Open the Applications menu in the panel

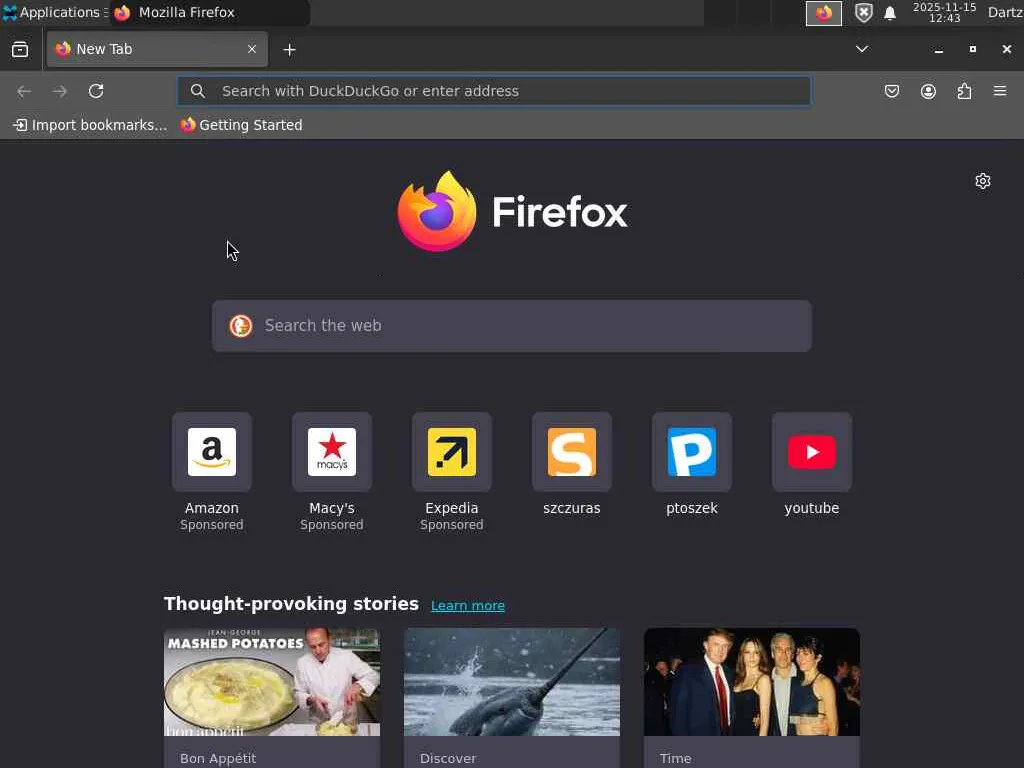pos(54,12)
